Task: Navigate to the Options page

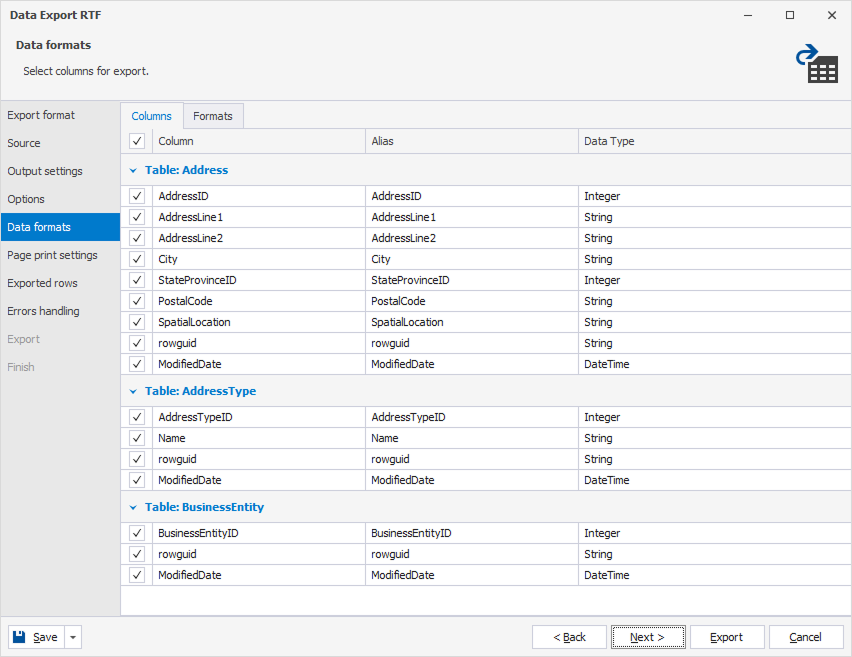Action: coord(60,199)
